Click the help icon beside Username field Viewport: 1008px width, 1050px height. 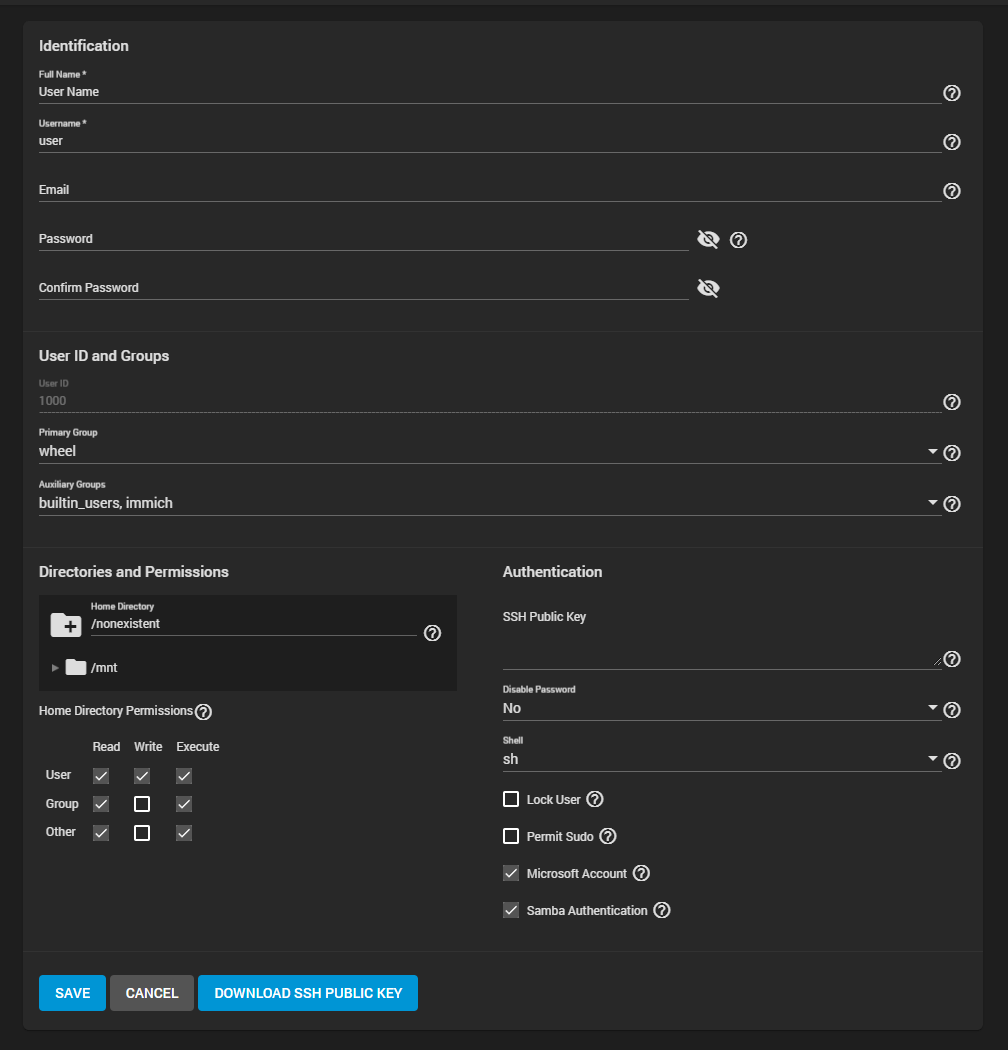pos(951,142)
